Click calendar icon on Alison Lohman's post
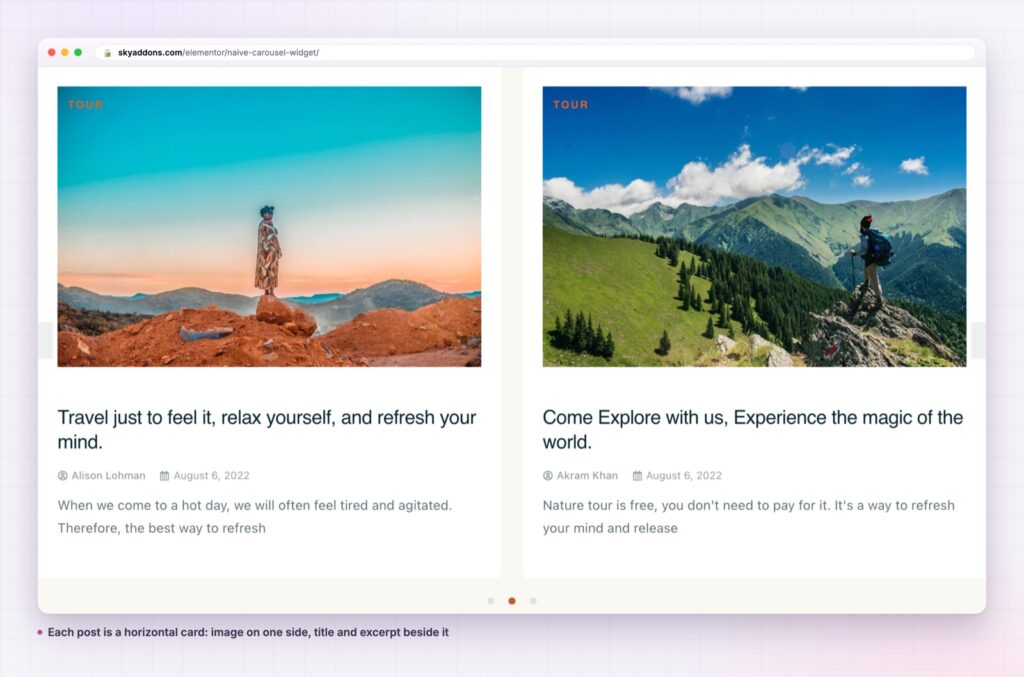 pyautogui.click(x=165, y=476)
